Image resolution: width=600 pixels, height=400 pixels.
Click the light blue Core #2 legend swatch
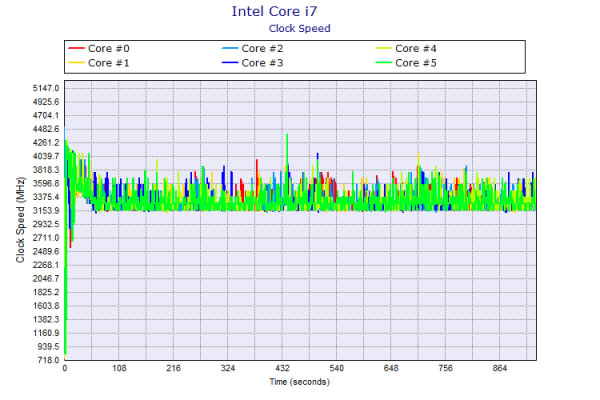click(230, 48)
